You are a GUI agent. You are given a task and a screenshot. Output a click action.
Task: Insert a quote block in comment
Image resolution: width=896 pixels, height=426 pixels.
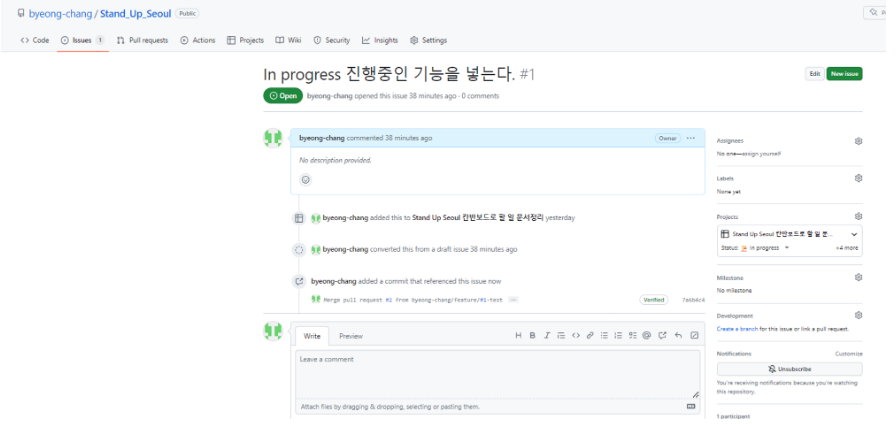(561, 336)
